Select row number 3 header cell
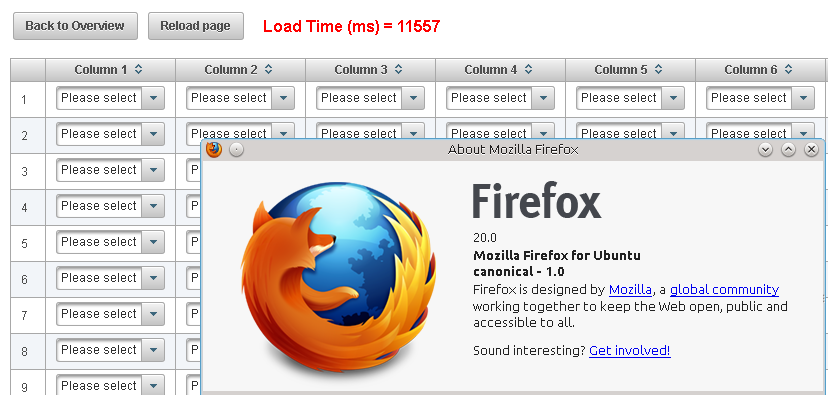Screen dimensions: 828x395 pos(28,171)
